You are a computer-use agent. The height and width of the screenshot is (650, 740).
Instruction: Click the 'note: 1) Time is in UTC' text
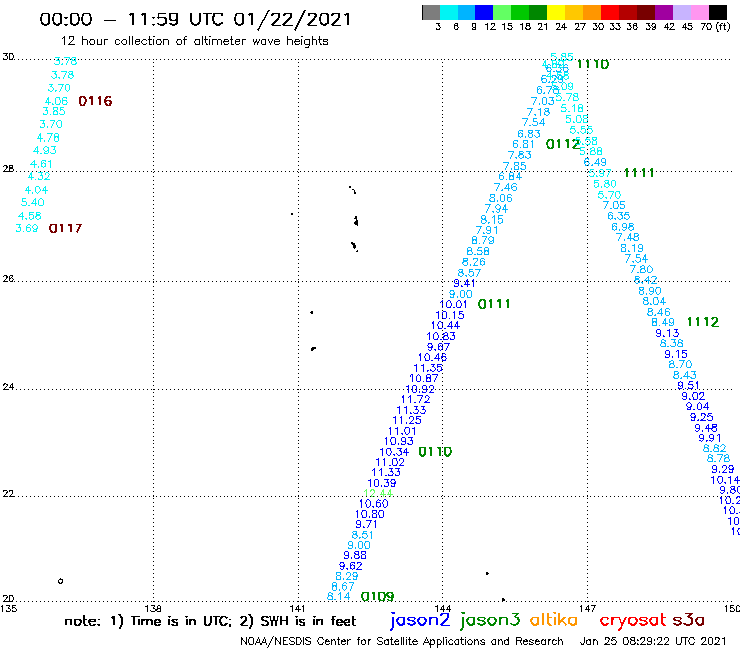tap(148, 621)
